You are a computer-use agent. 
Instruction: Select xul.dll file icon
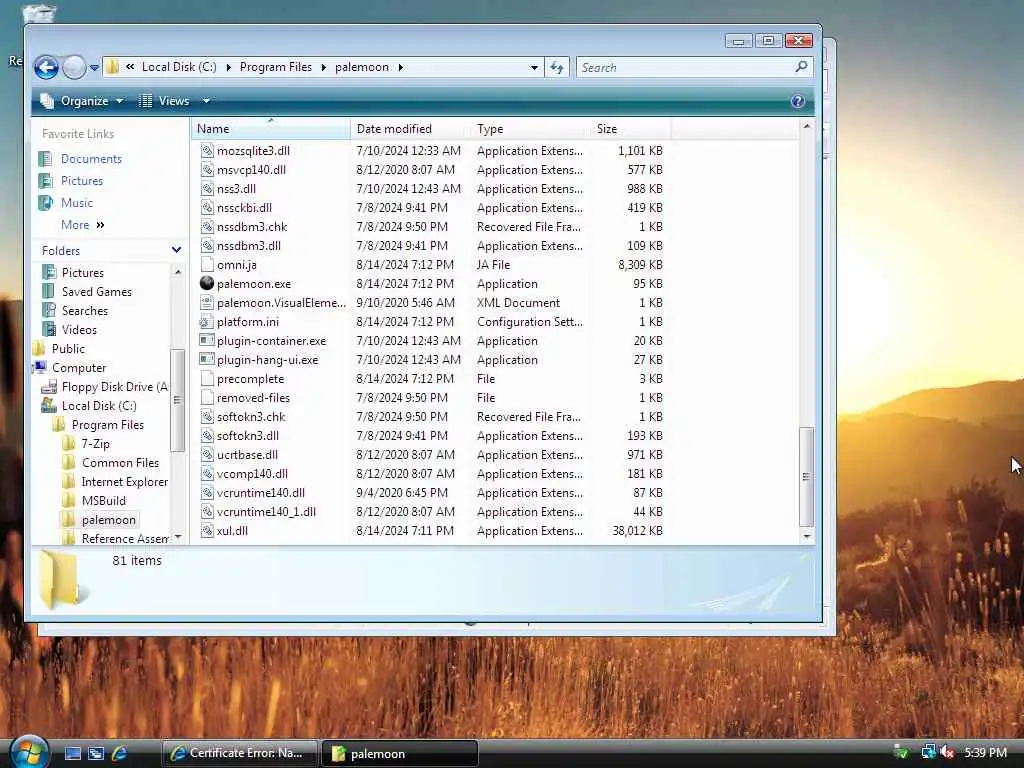pos(207,530)
